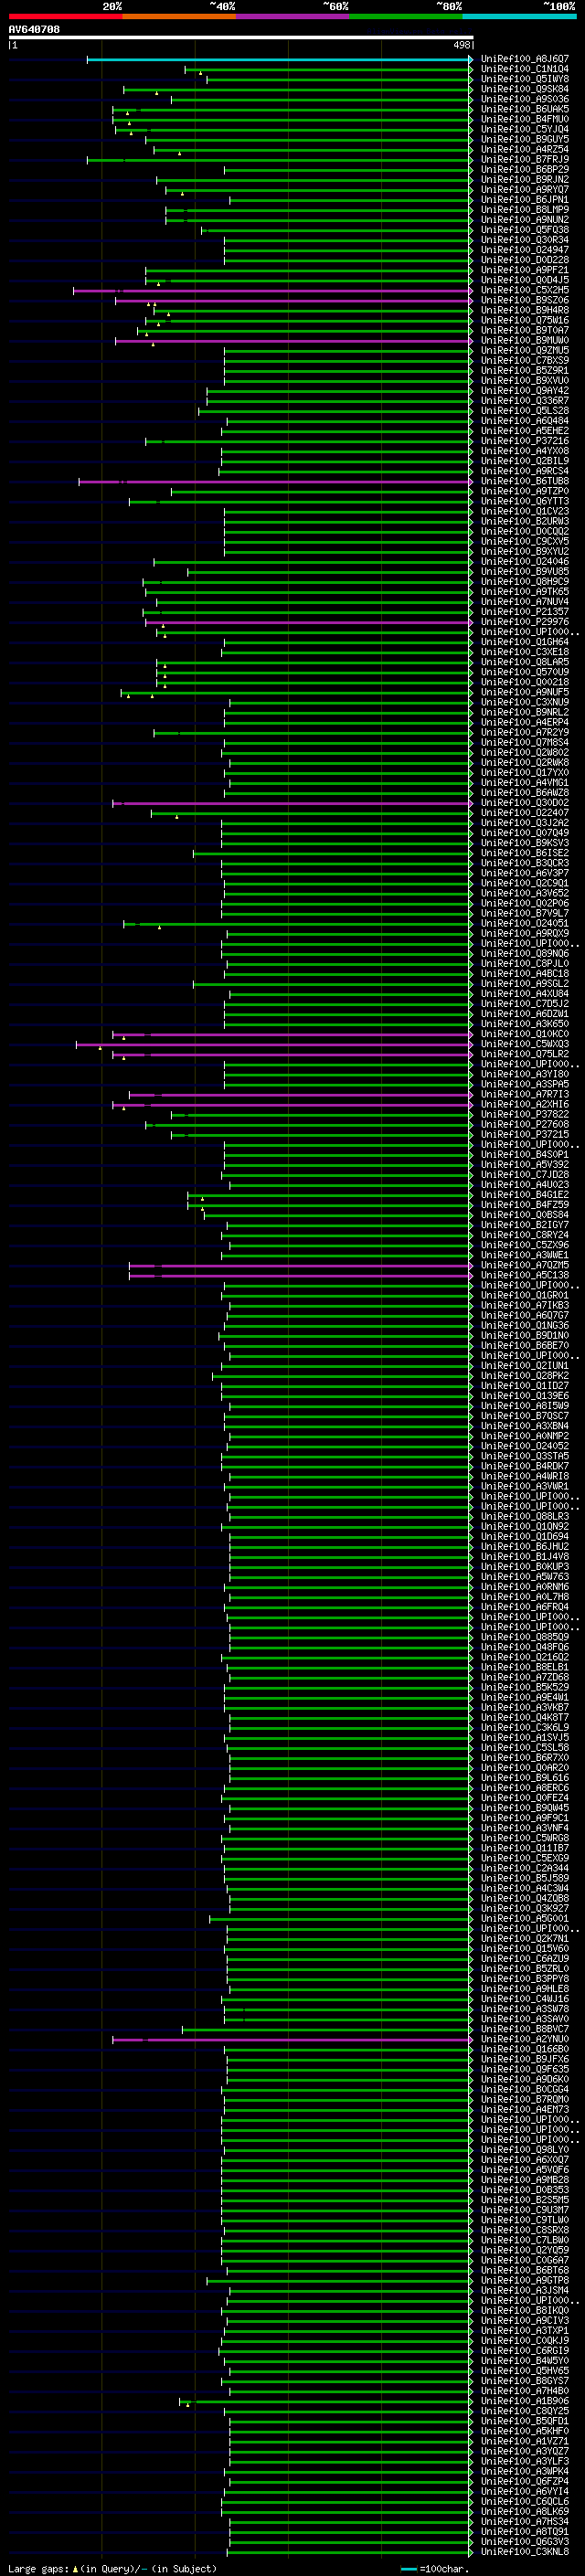This screenshot has width=585, height=2576.
Task: Click the purple alignment bar for UniRef100_C5WX03
Action: (274, 1044)
